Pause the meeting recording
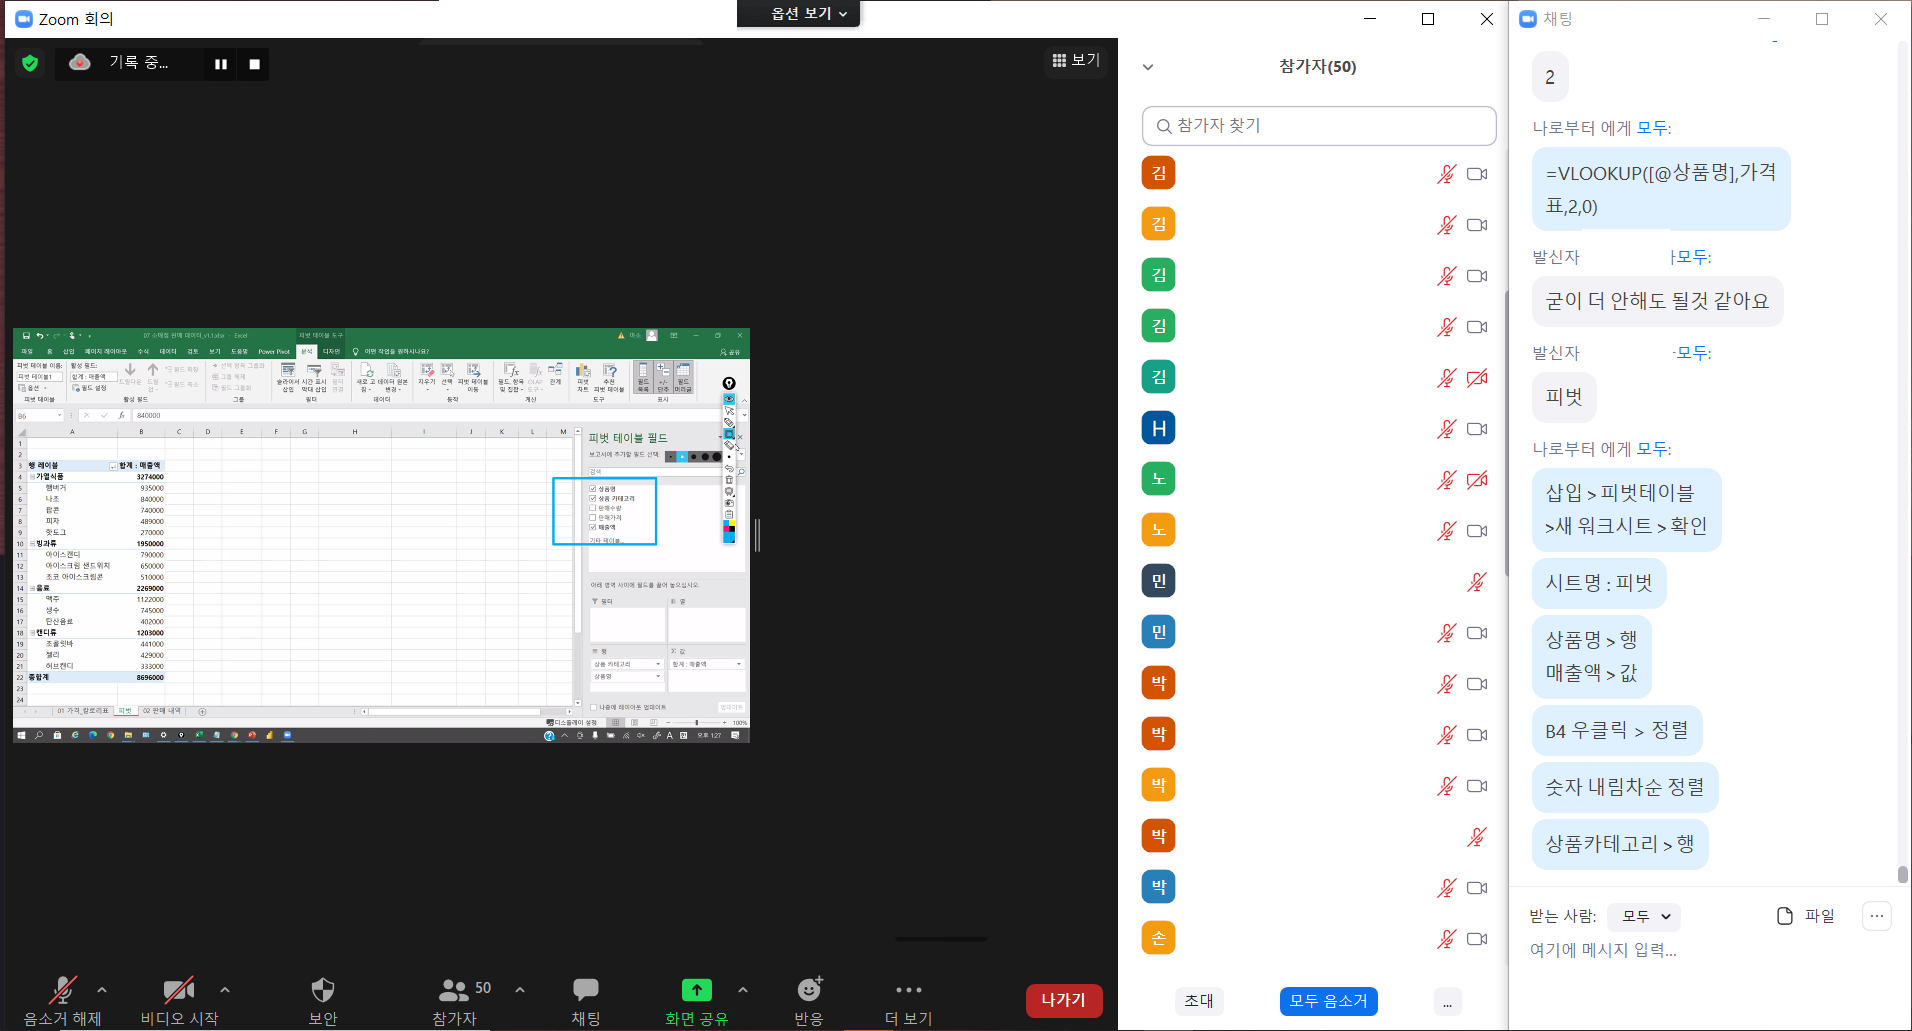This screenshot has width=1912, height=1031. (221, 64)
